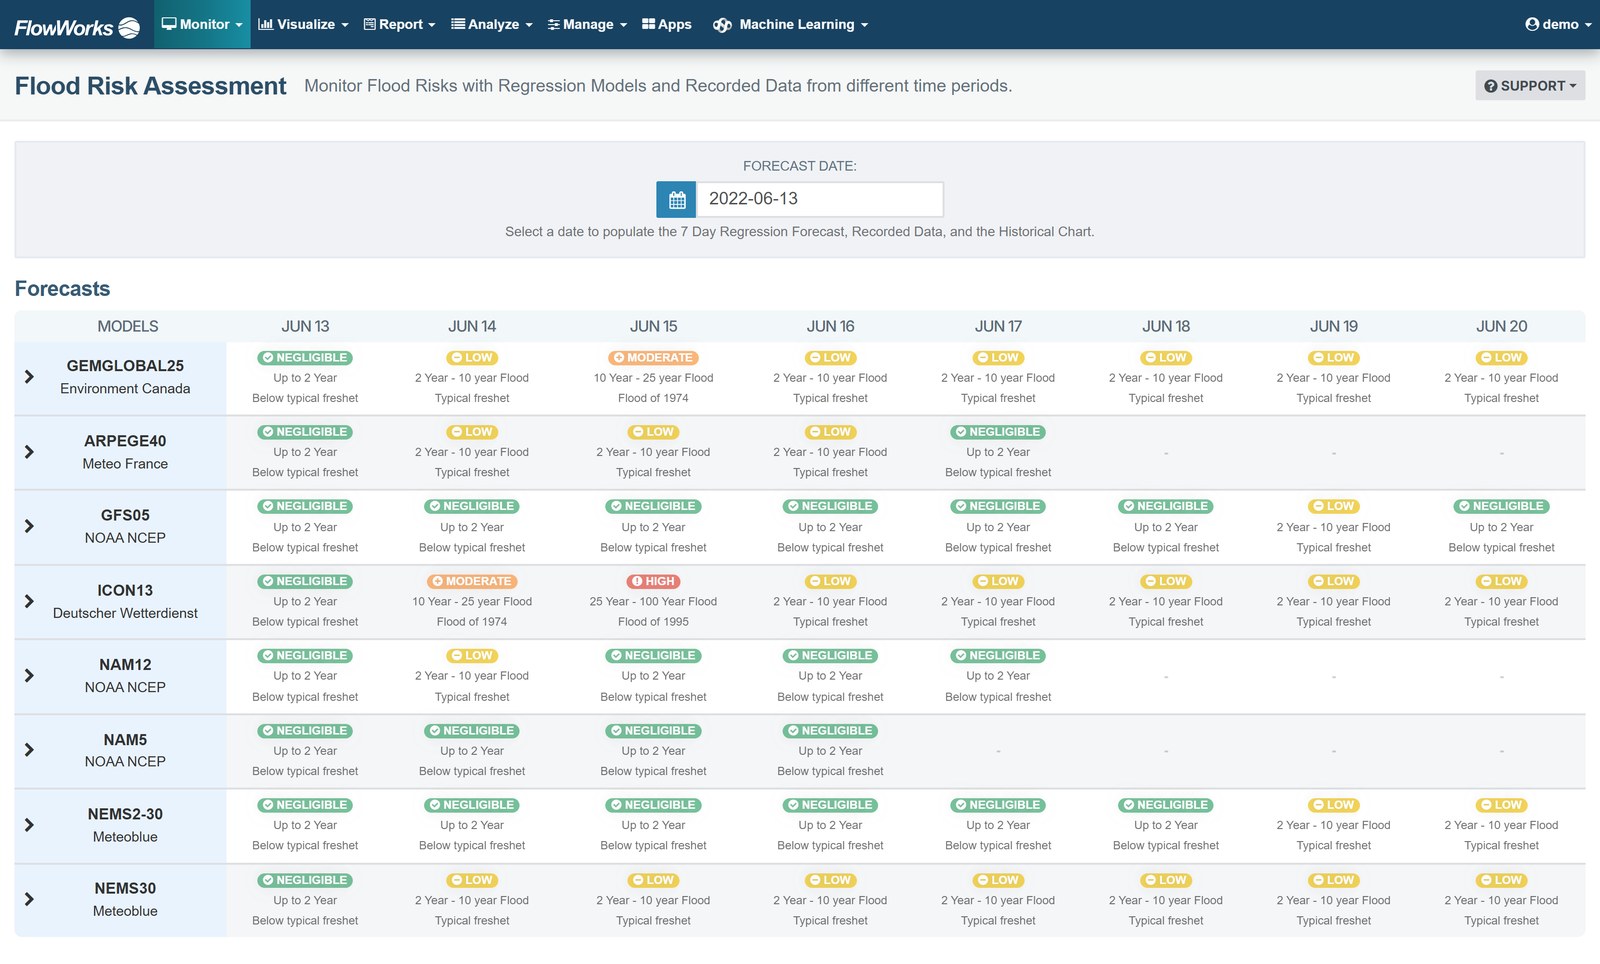The height and width of the screenshot is (964, 1600).
Task: Click GEMGLOBAL25 Jun 13 NEGLIGIBLE badge
Action: (x=305, y=358)
